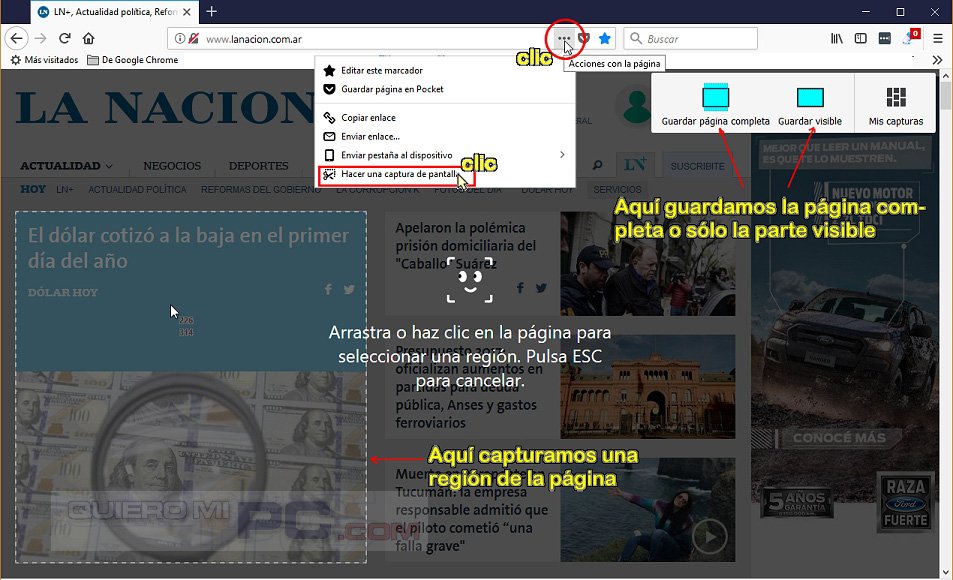Open the browser home page
953x580 pixels.
point(89,39)
